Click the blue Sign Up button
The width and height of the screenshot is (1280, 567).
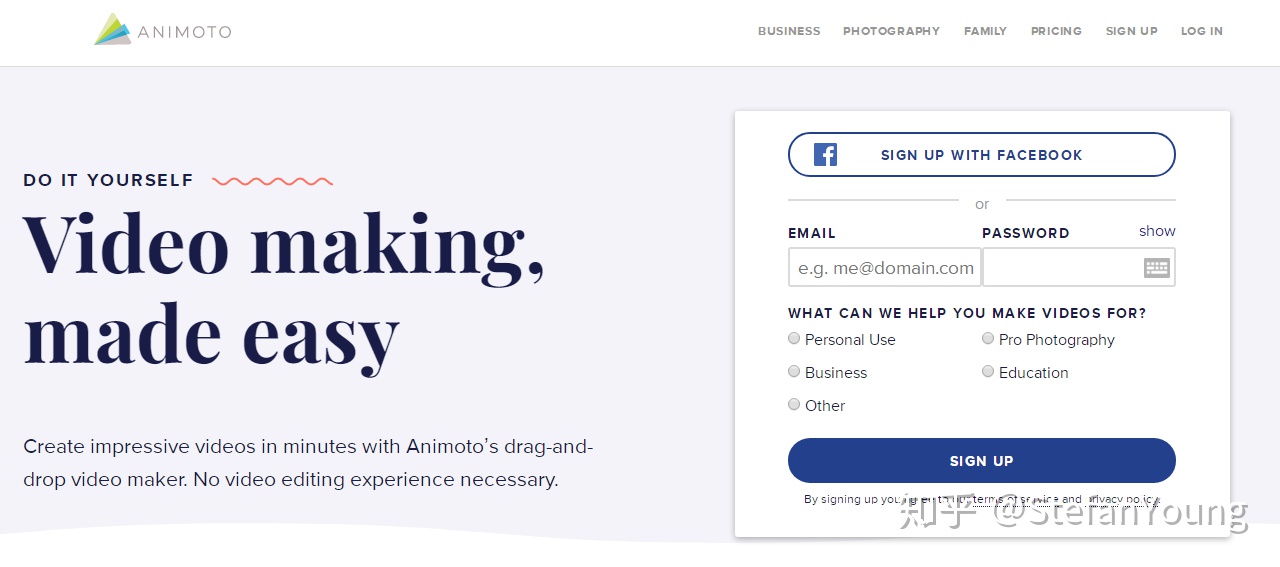pyautogui.click(x=982, y=461)
